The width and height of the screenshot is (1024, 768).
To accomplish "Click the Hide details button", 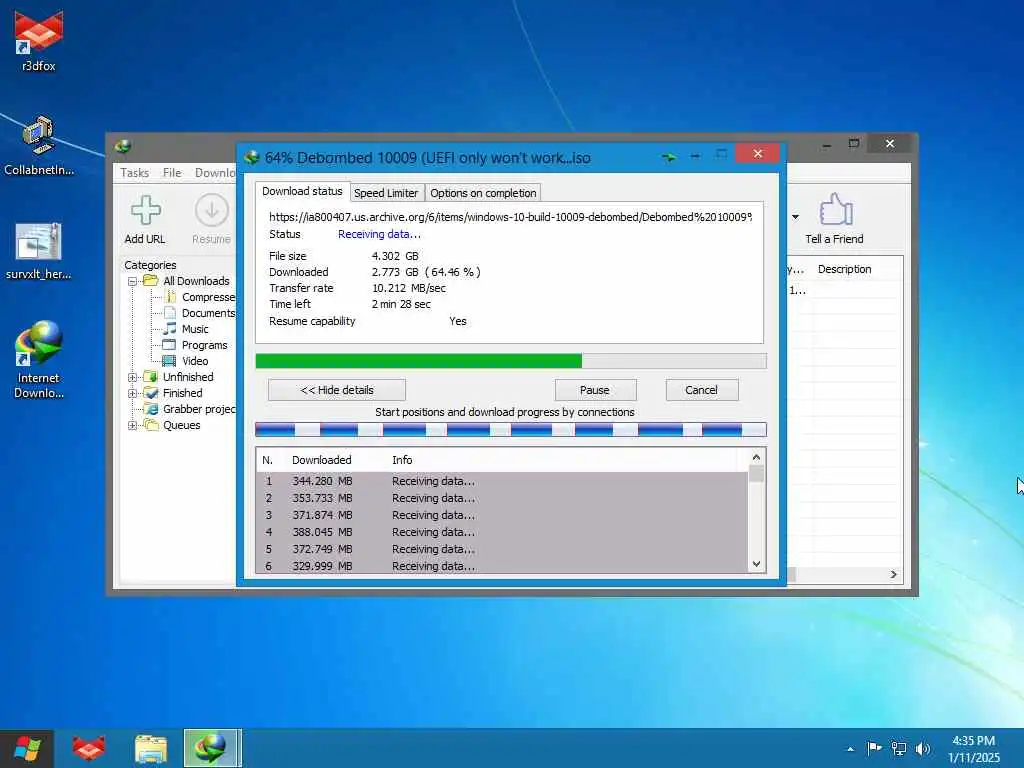I will coord(337,390).
